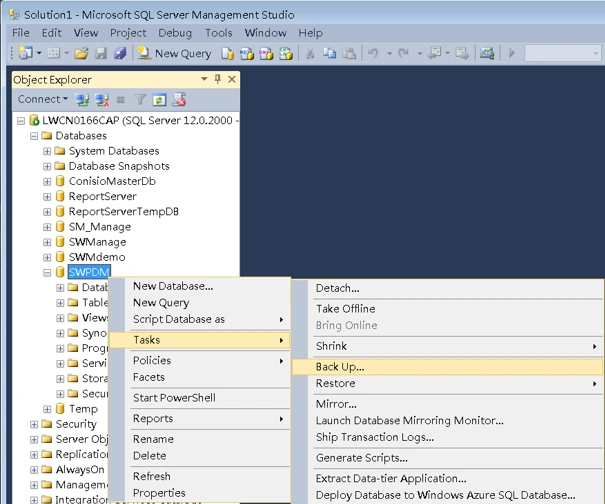Click the Copy icon in toolbar
Viewport: 605px width, 504px height.
tap(329, 53)
